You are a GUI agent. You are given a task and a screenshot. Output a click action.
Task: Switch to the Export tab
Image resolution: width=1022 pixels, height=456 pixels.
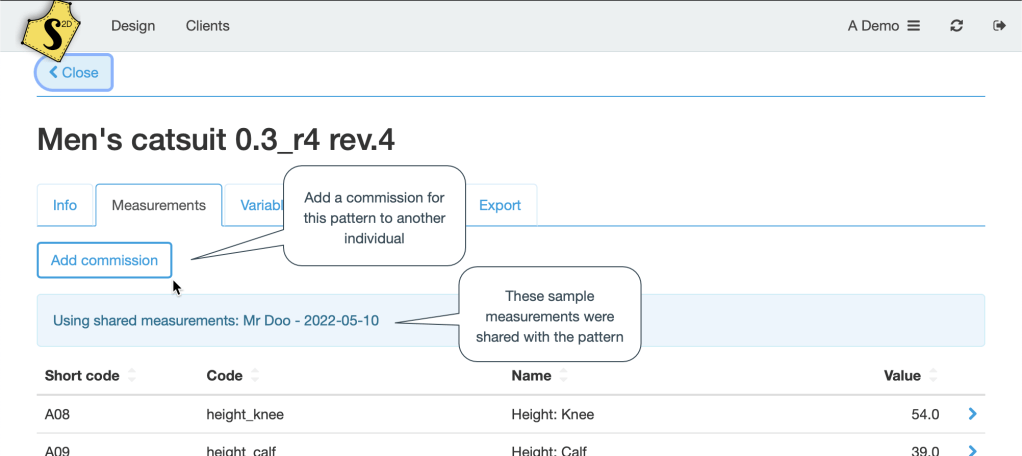click(x=500, y=205)
